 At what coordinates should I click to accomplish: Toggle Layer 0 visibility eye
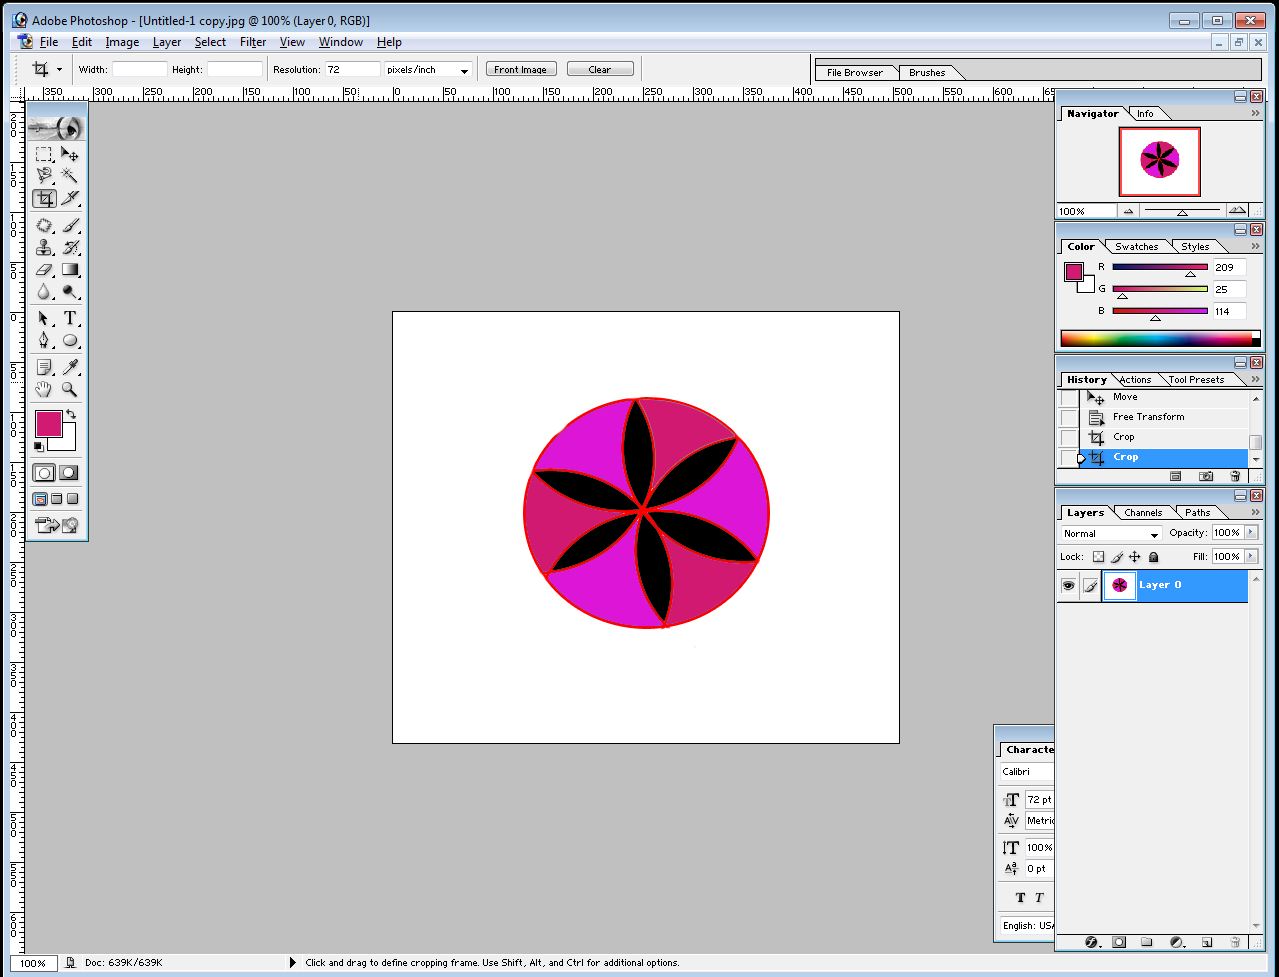(x=1068, y=586)
